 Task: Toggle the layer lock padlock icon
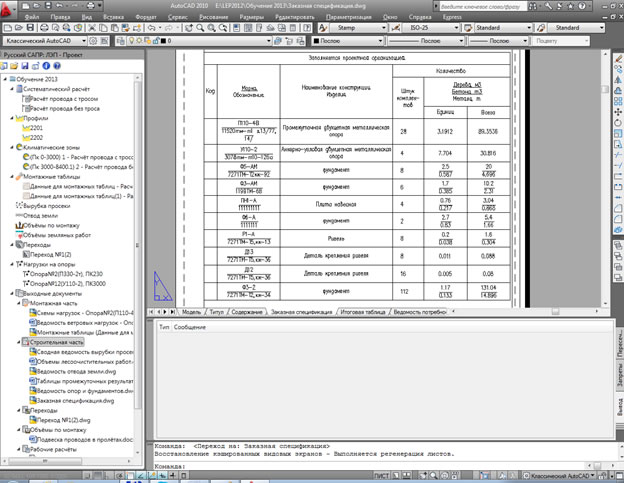click(156, 41)
